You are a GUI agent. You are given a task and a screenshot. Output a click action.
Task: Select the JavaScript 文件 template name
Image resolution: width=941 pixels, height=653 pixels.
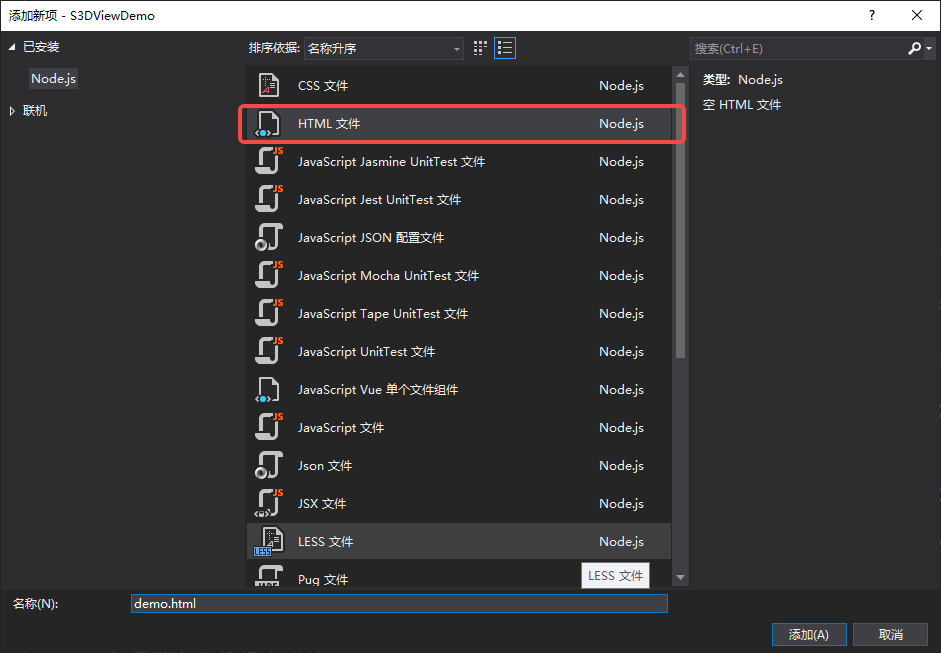coord(341,428)
